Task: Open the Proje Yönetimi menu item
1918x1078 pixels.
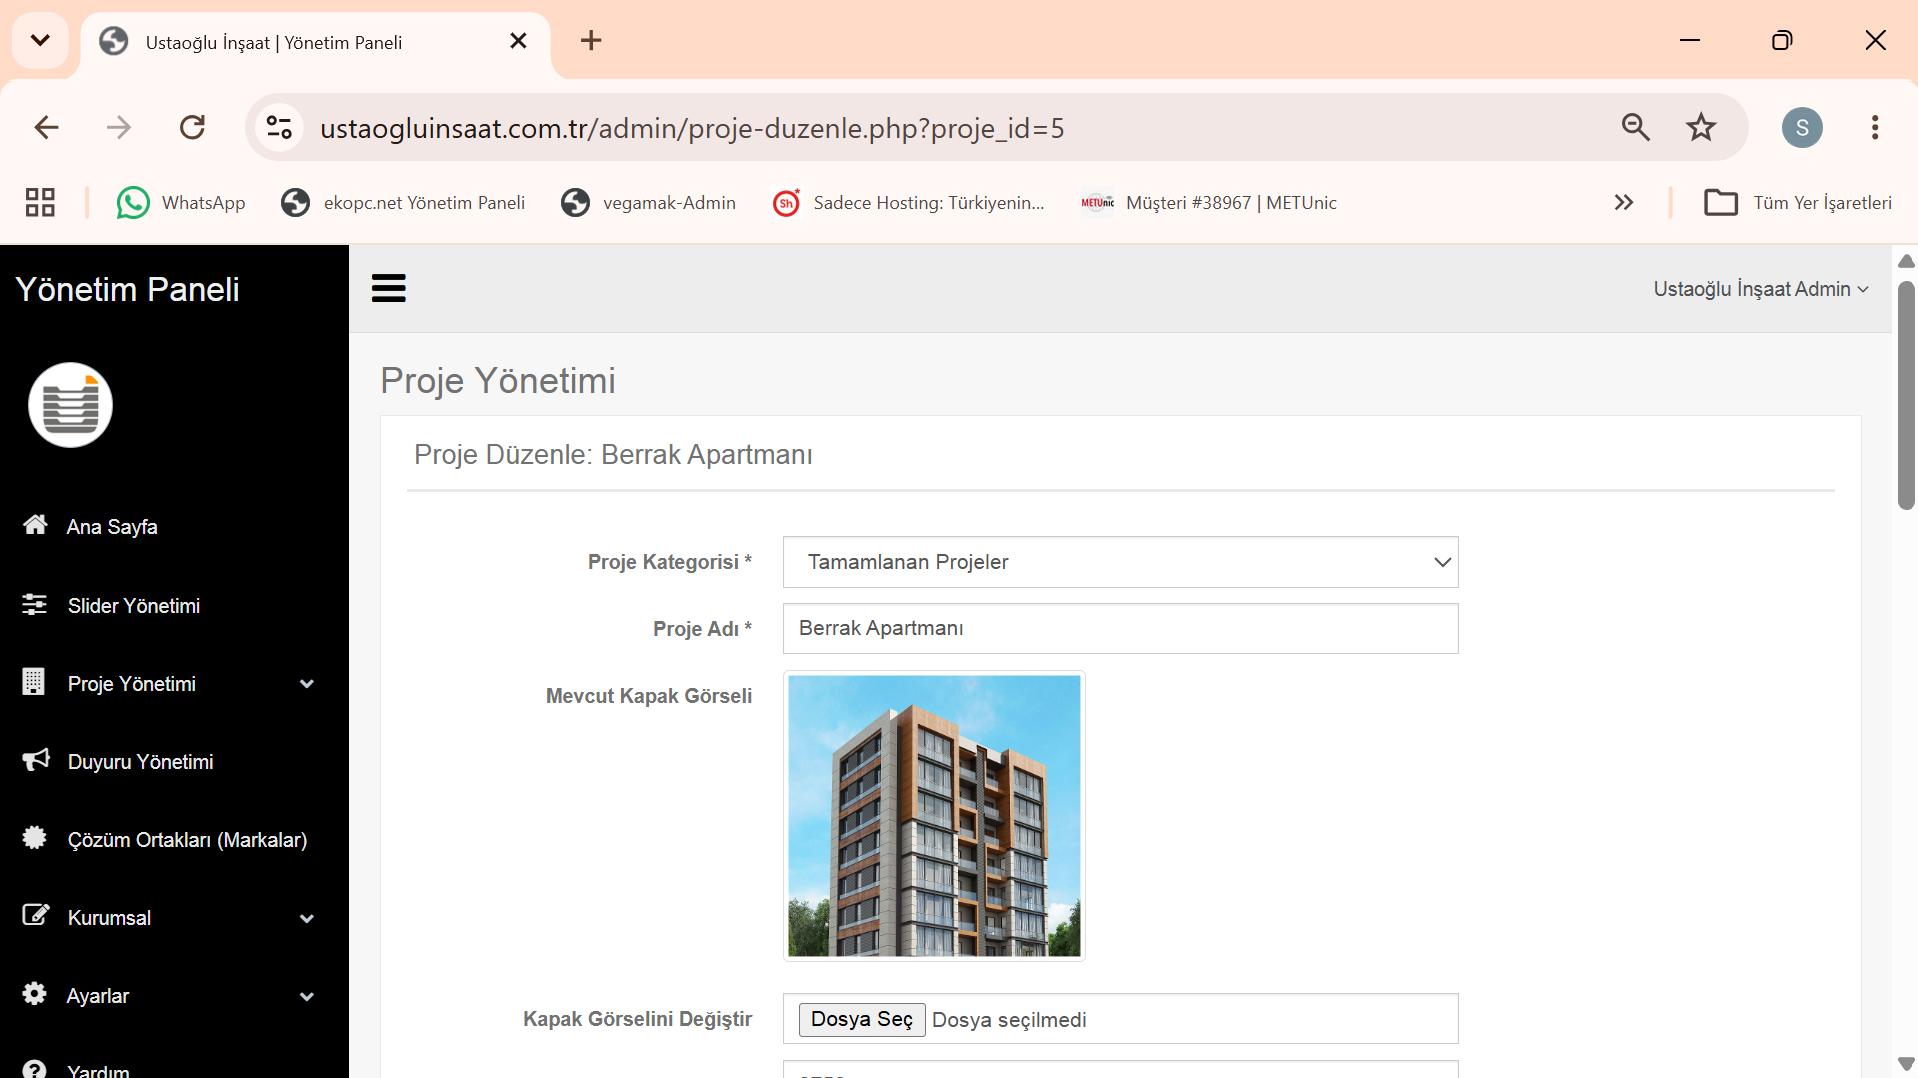Action: pyautogui.click(x=132, y=683)
